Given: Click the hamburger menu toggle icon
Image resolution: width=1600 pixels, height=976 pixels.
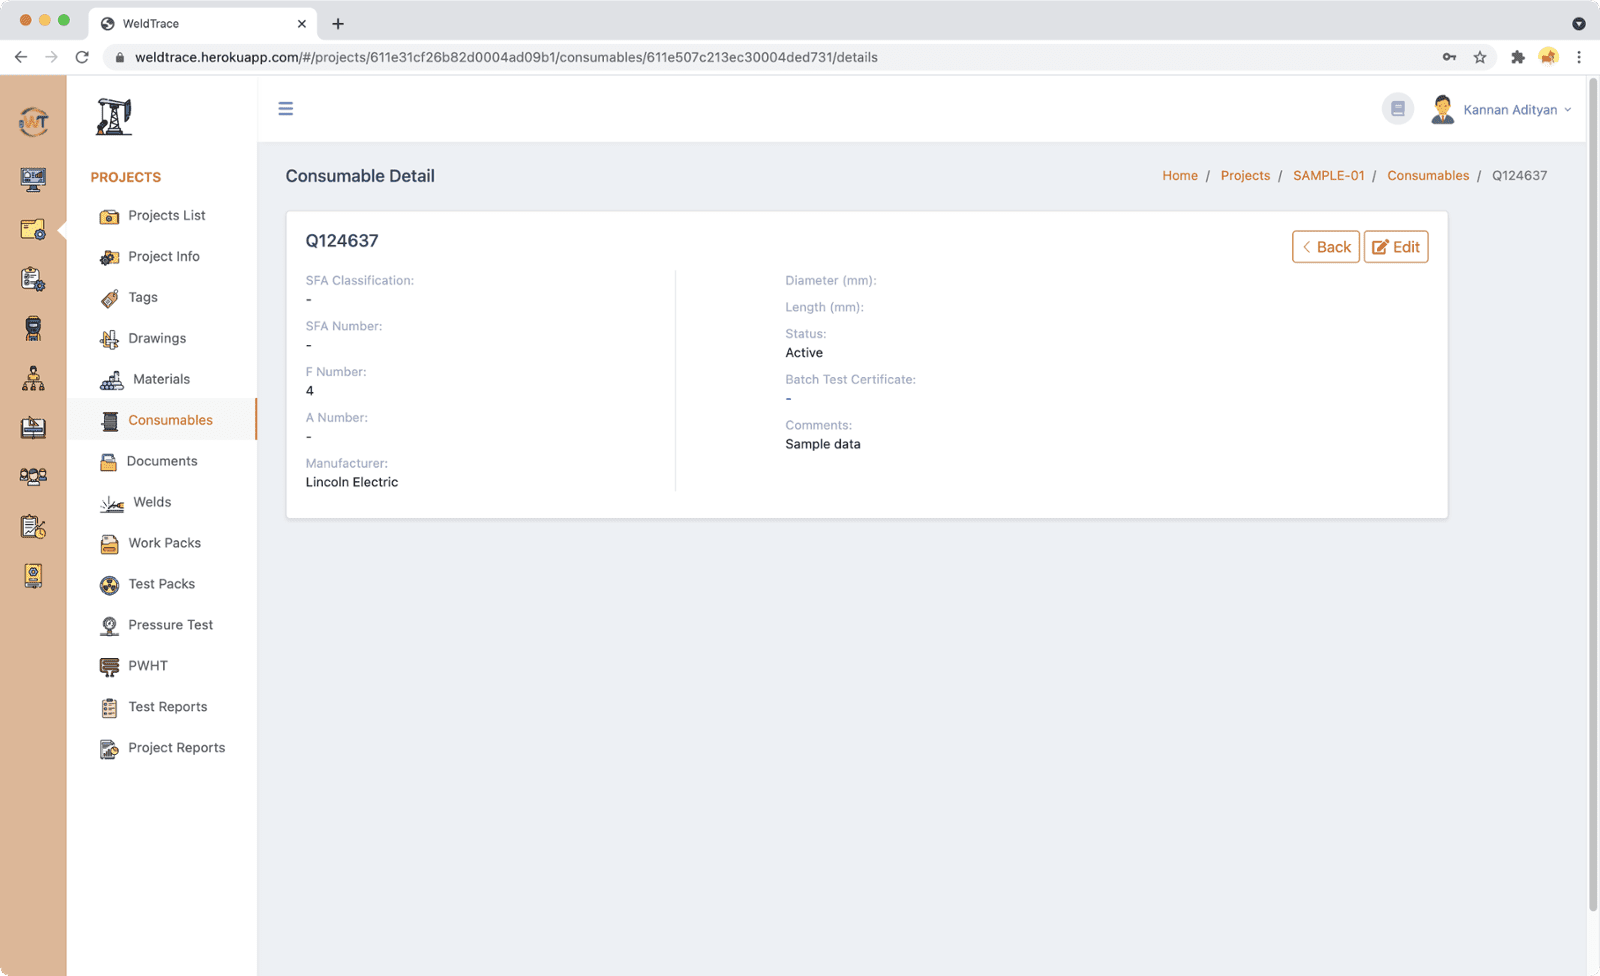Looking at the screenshot, I should [x=286, y=109].
